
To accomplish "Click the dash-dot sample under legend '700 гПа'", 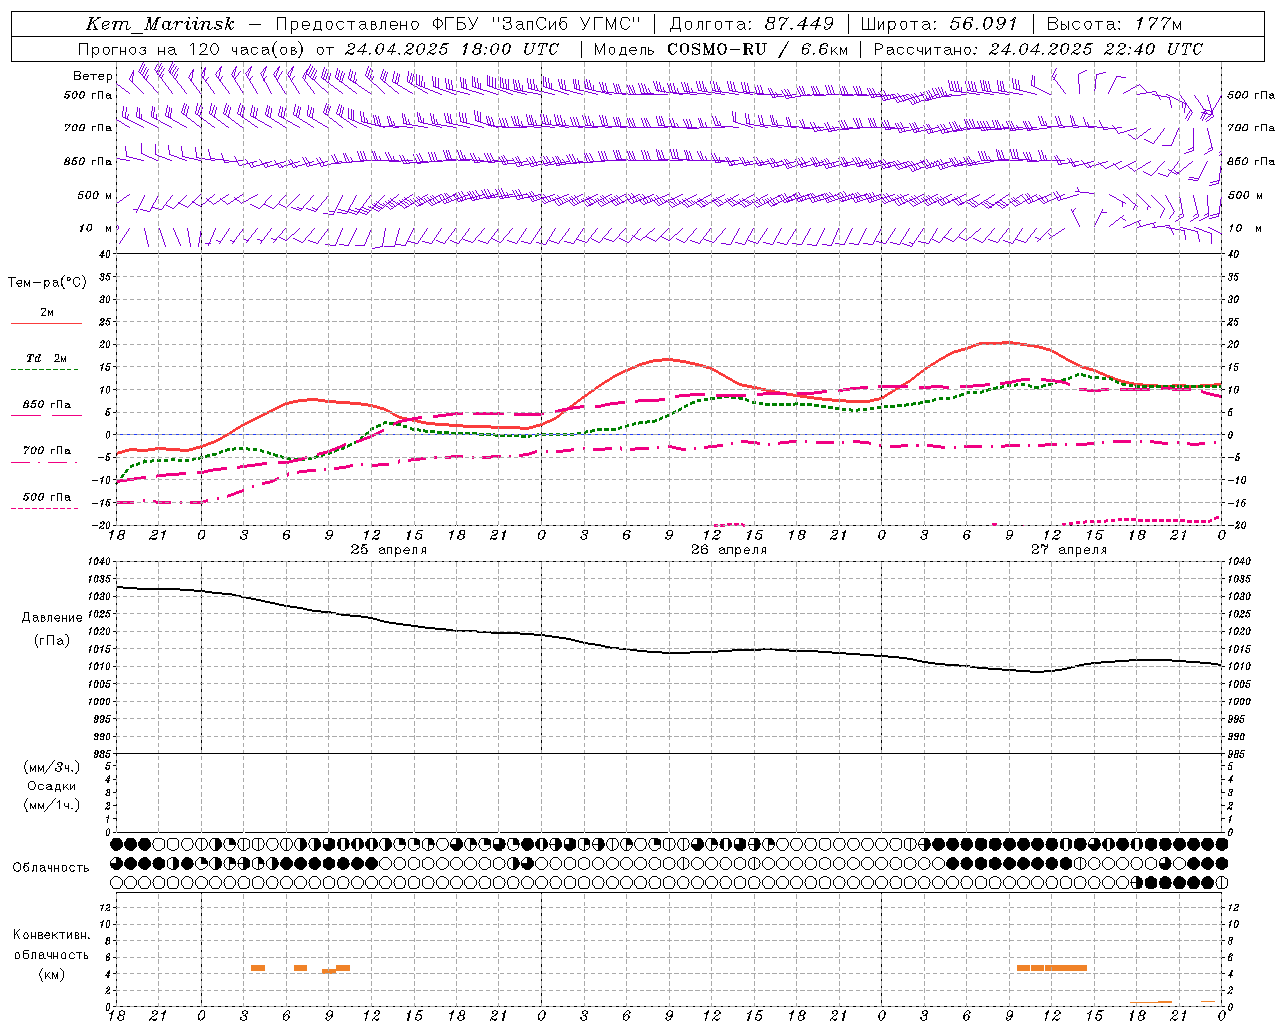I will tap(46, 462).
